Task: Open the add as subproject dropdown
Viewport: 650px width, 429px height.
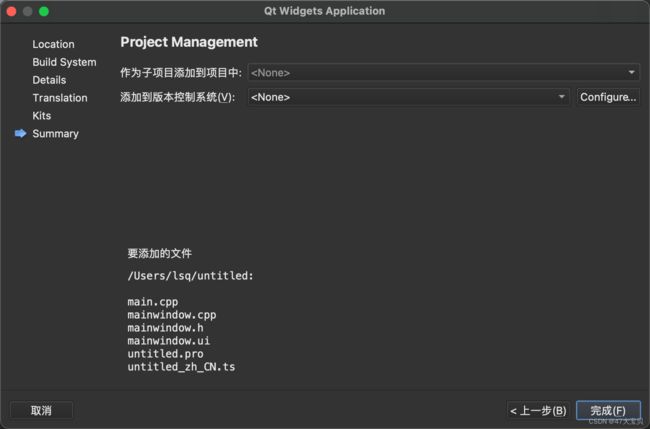Action: pos(443,73)
